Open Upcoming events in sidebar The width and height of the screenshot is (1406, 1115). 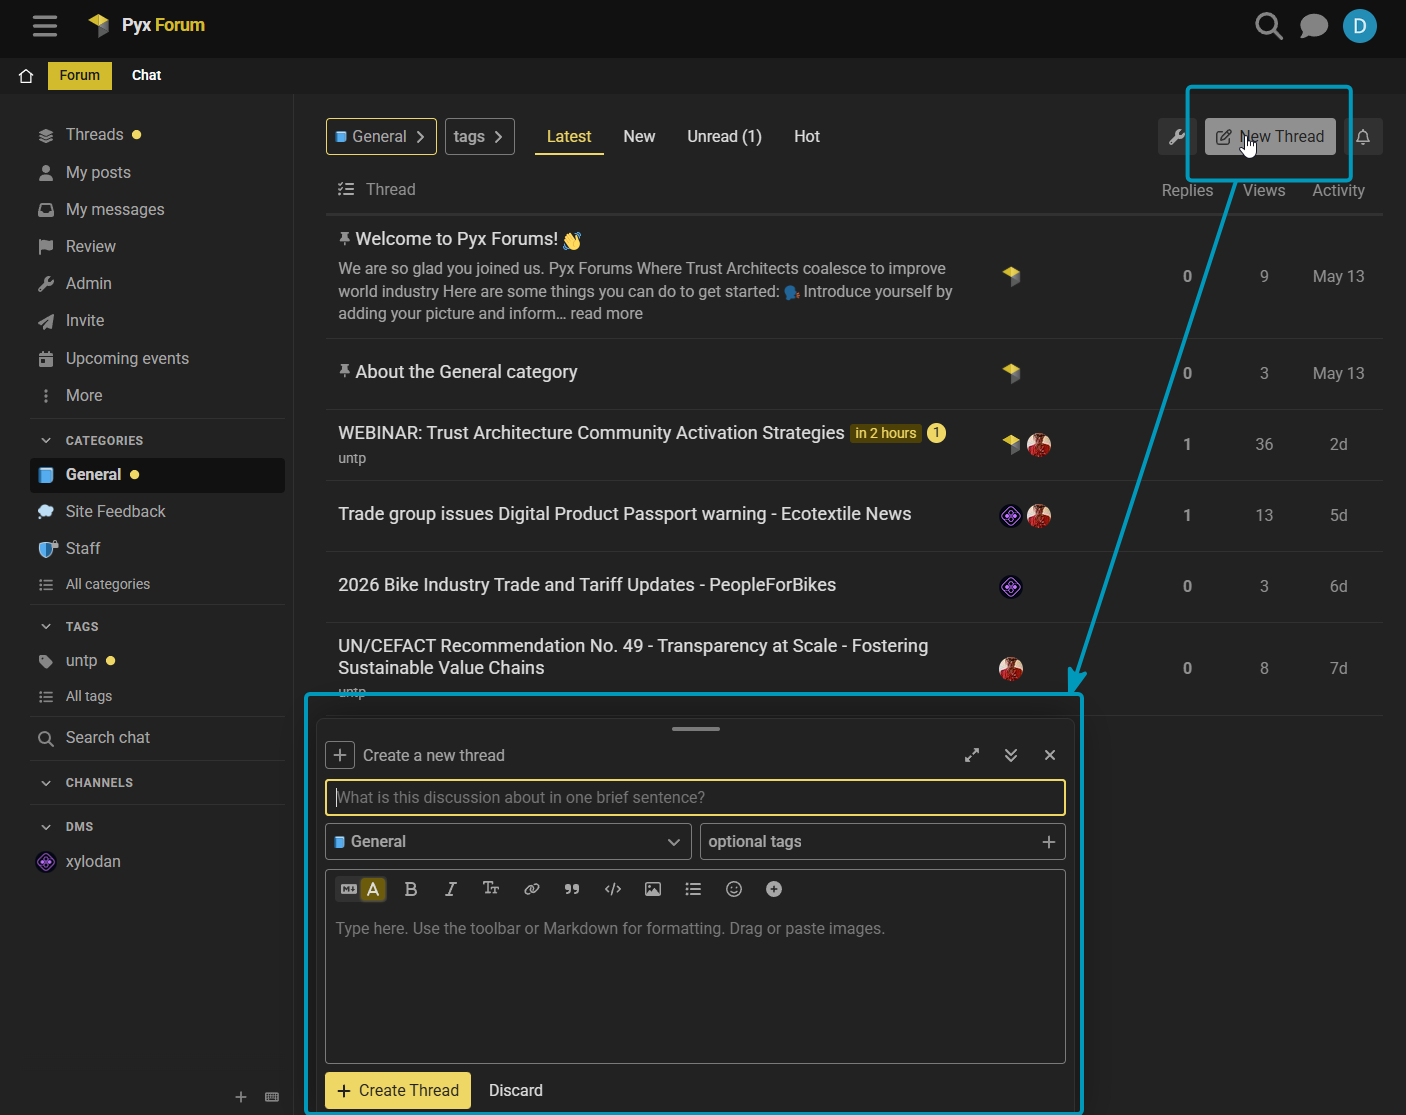pyautogui.click(x=127, y=359)
